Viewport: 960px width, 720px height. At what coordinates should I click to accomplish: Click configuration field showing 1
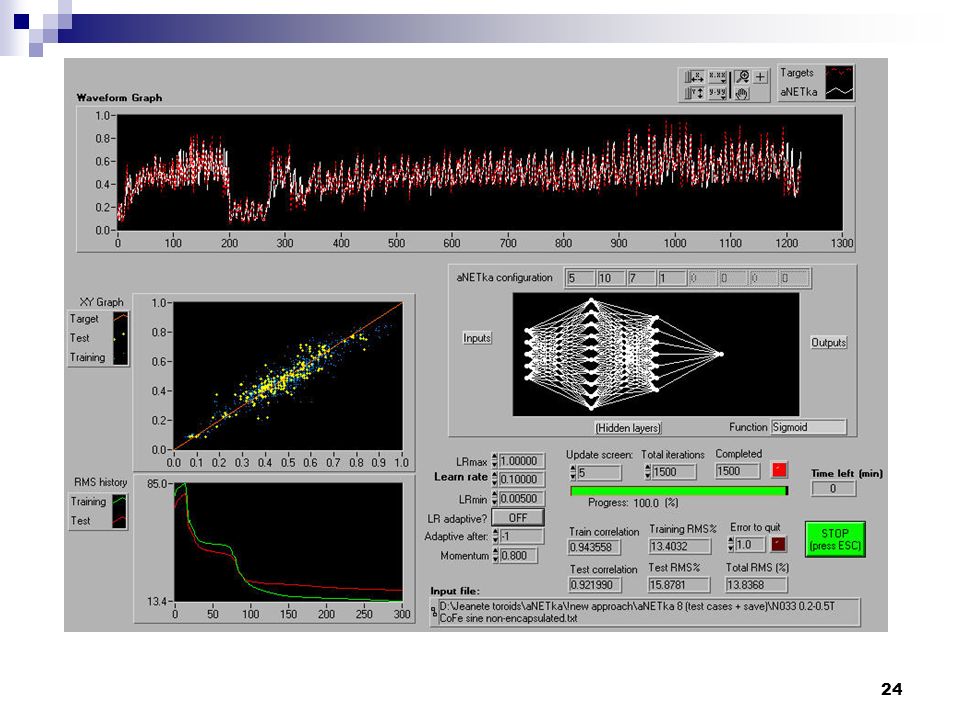pos(672,278)
